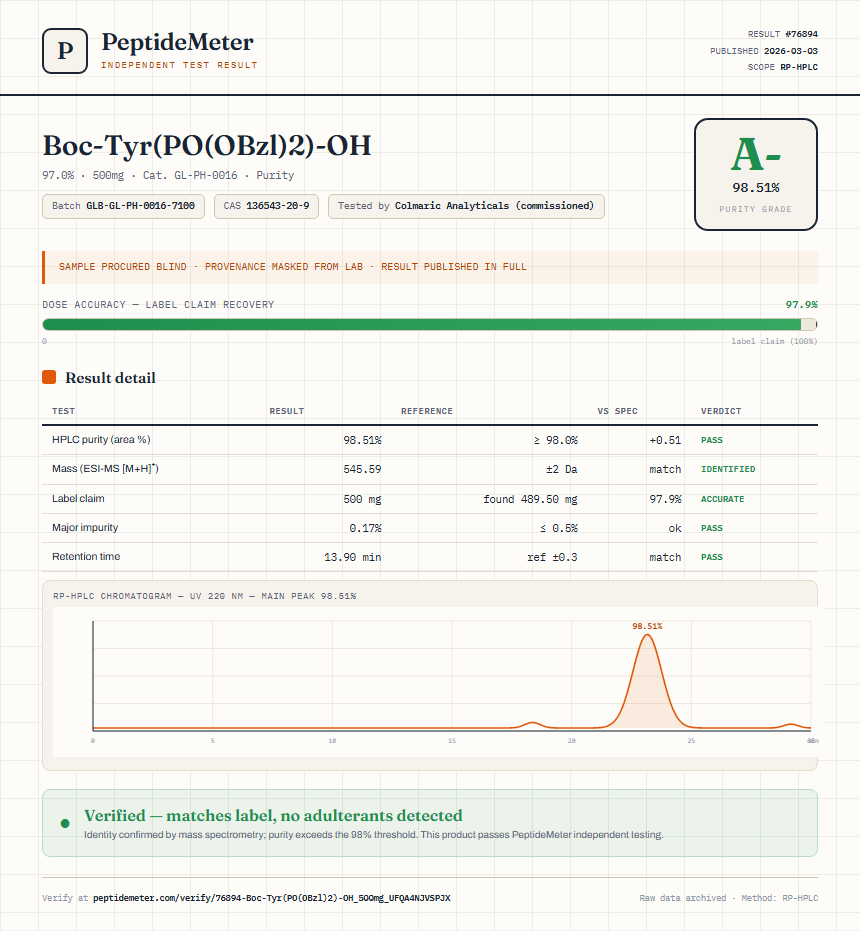Click the Boc-Tyr(PO(OBzl)2)-OH product title
860x931 pixels.
click(x=207, y=145)
